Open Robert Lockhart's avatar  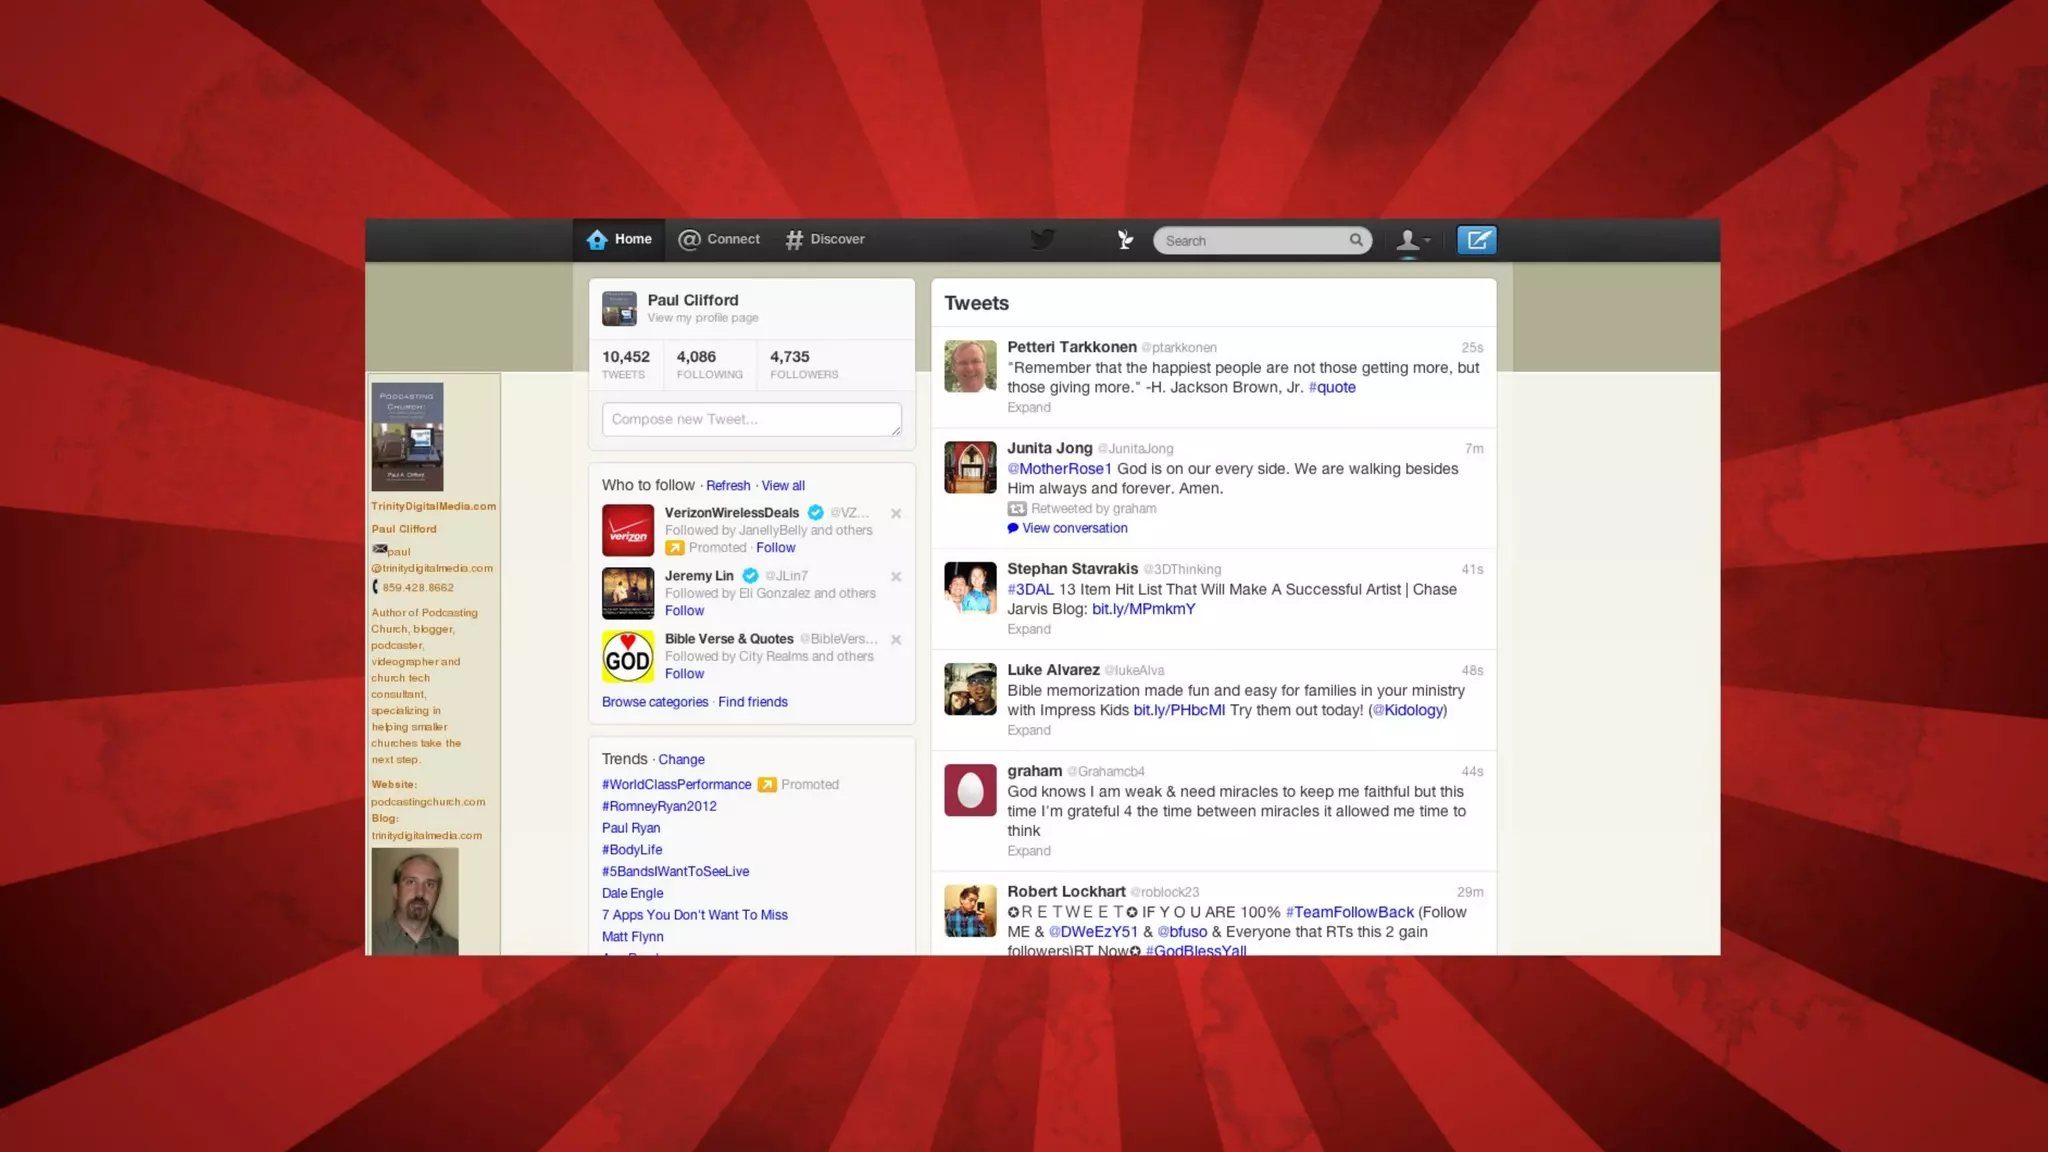click(970, 911)
